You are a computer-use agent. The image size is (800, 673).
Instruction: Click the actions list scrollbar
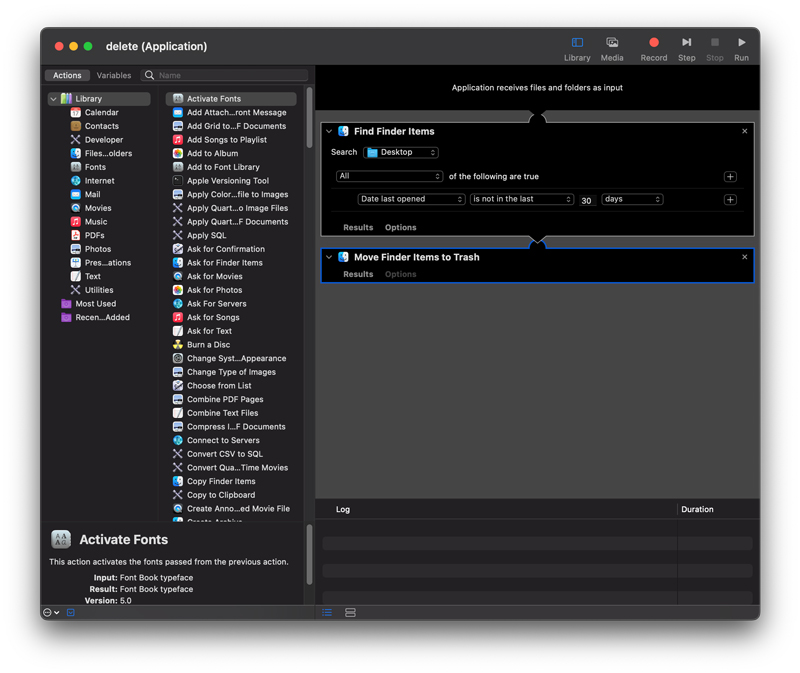coord(309,118)
